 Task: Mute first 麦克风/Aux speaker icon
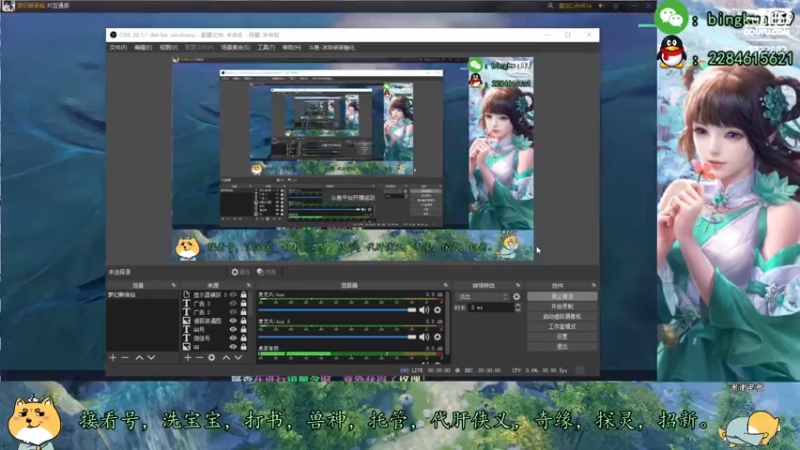[424, 310]
